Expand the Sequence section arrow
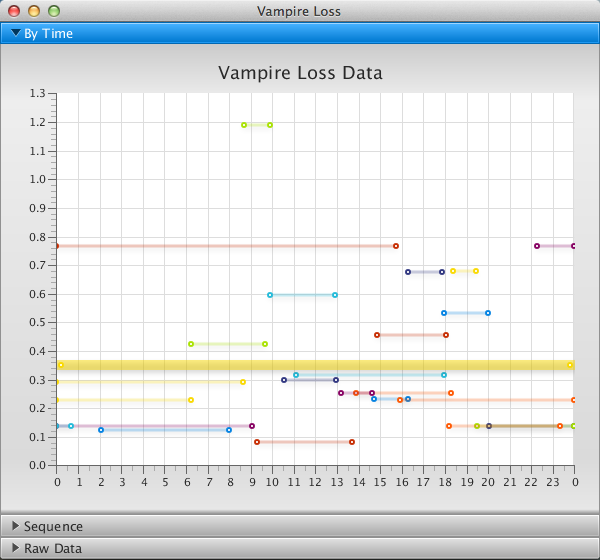Screen dimensions: 600x560 click(x=16, y=526)
